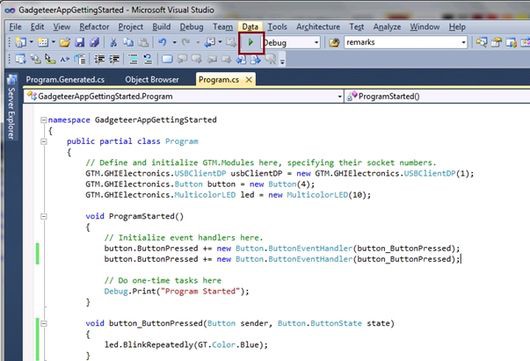
Task: Uncomment the selected lines icon
Action: (x=148, y=59)
